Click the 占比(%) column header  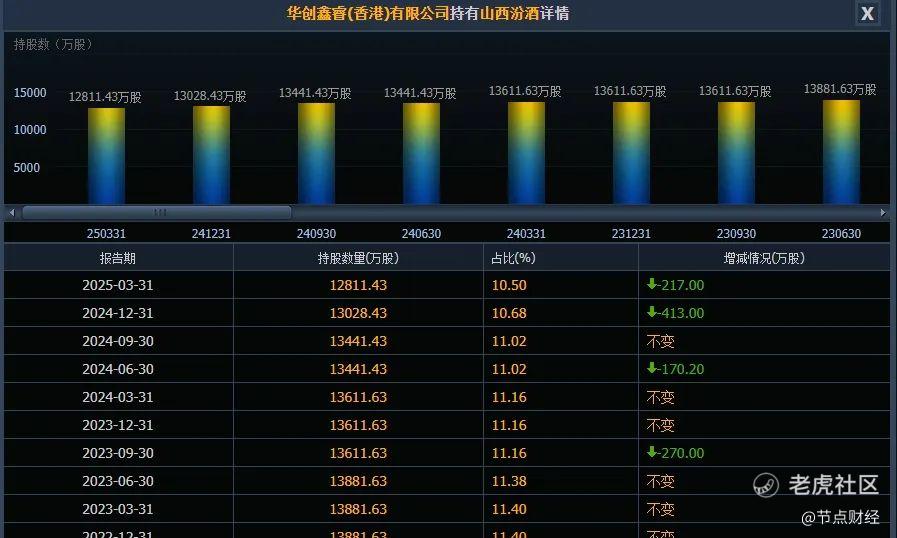pyautogui.click(x=561, y=258)
